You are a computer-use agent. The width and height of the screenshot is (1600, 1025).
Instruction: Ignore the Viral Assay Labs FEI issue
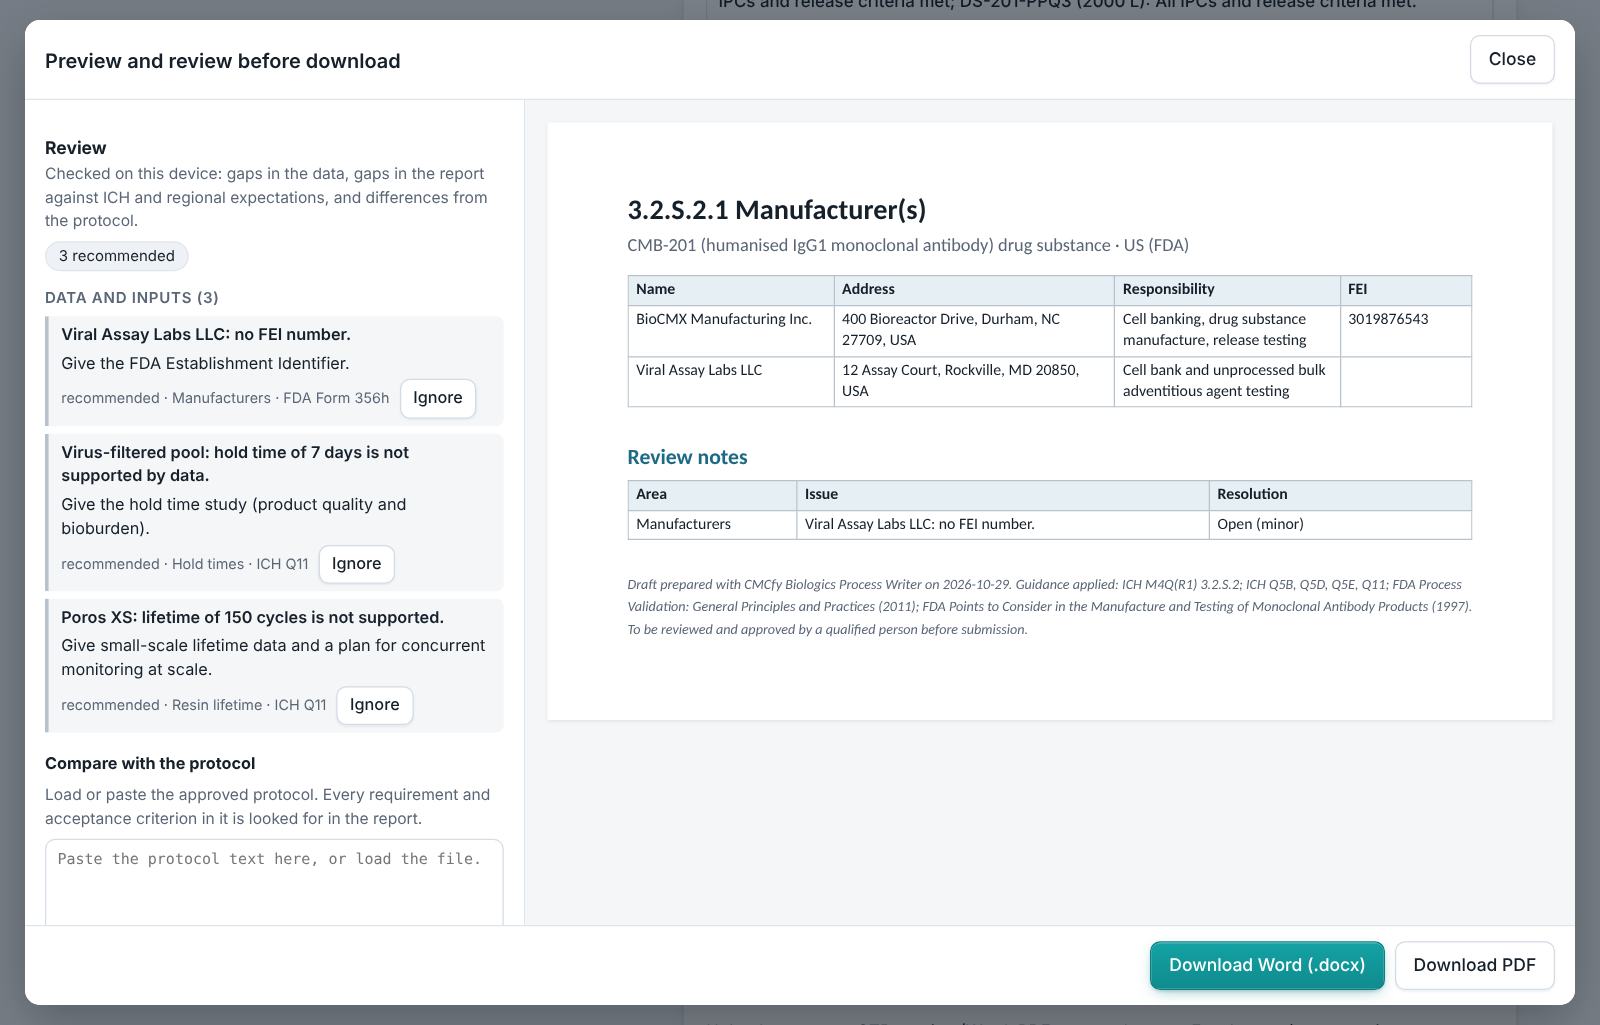click(438, 397)
